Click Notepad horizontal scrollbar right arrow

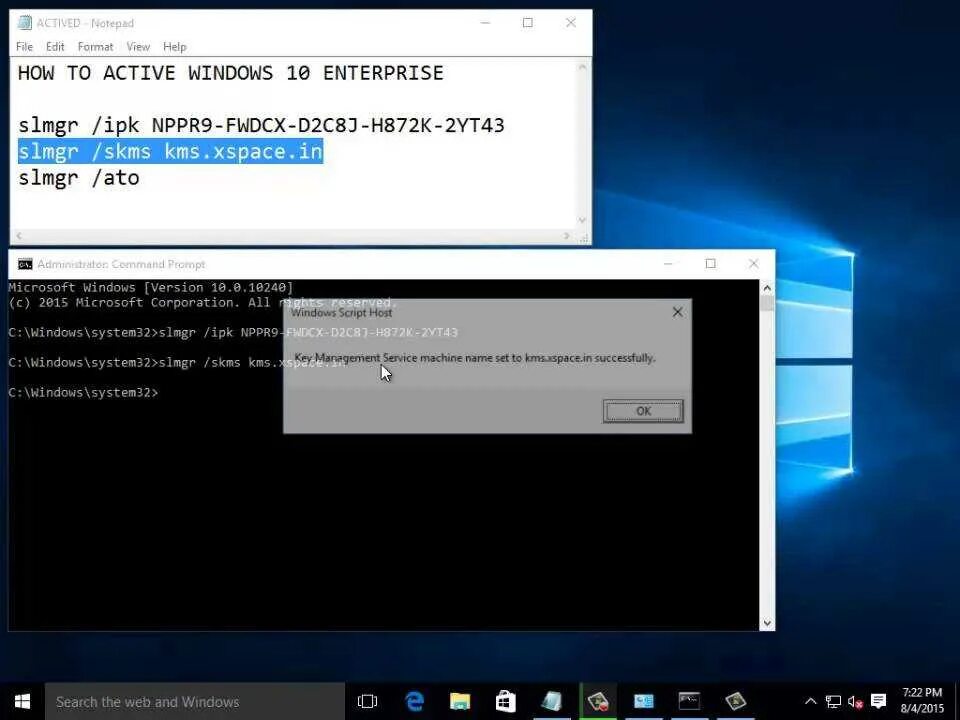click(x=568, y=236)
